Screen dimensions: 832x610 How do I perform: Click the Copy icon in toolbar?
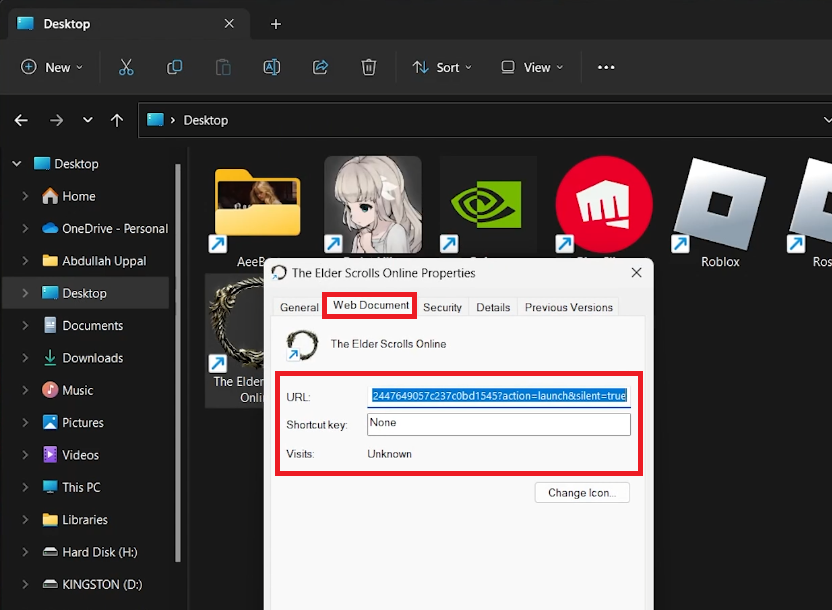click(x=174, y=67)
